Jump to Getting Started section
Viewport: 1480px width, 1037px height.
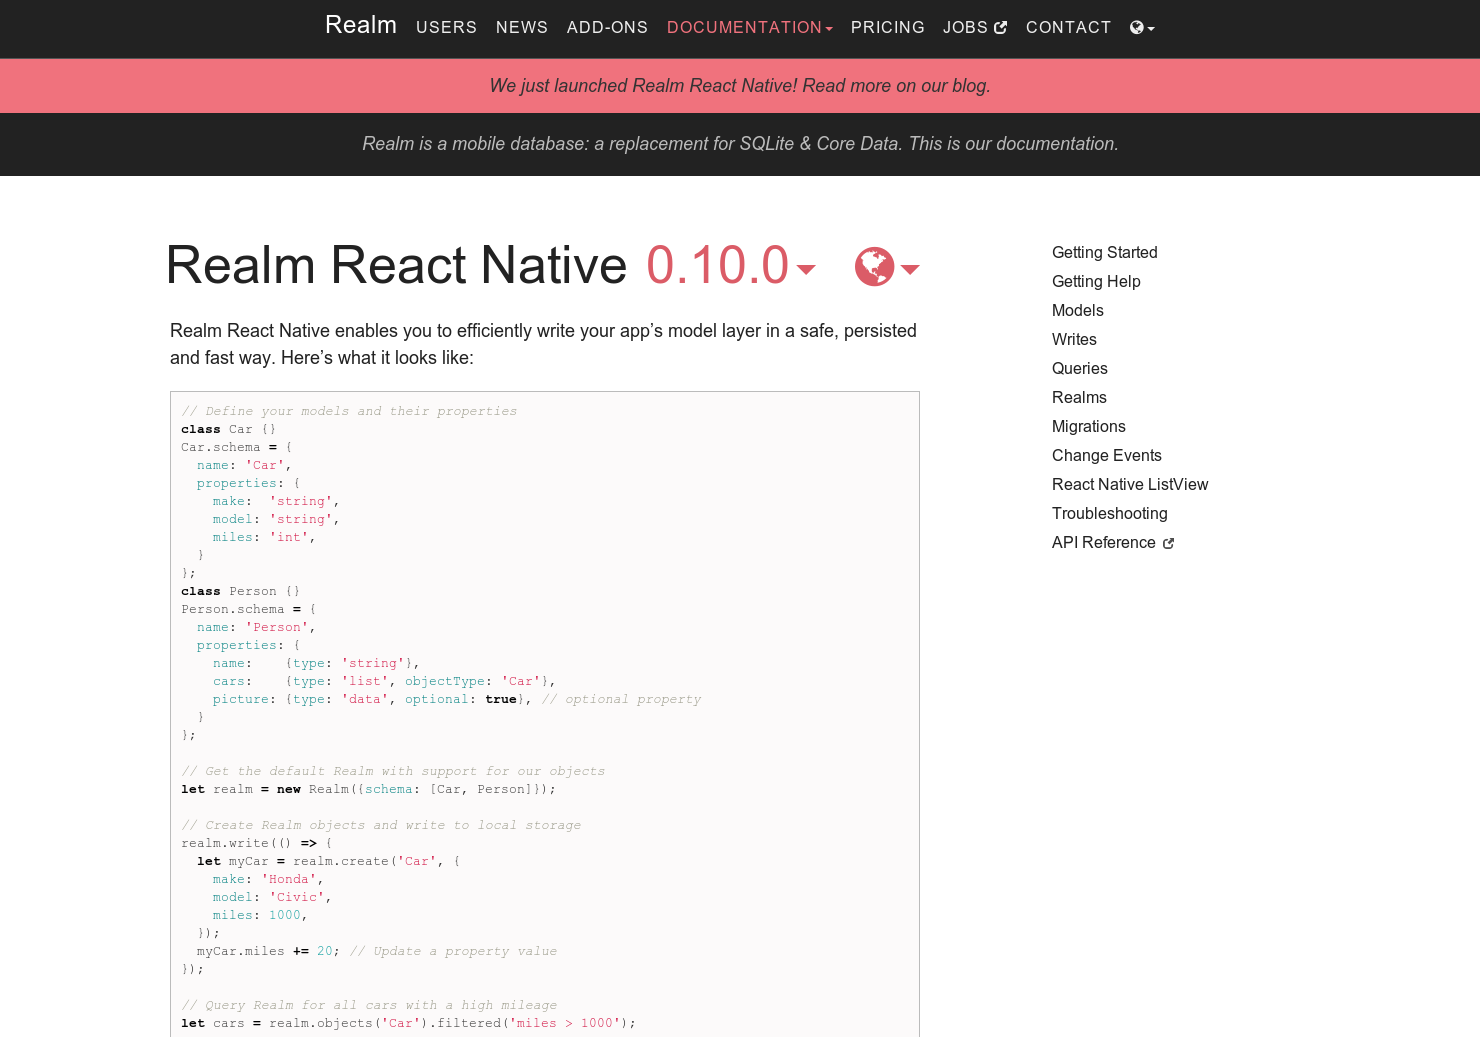[1104, 253]
